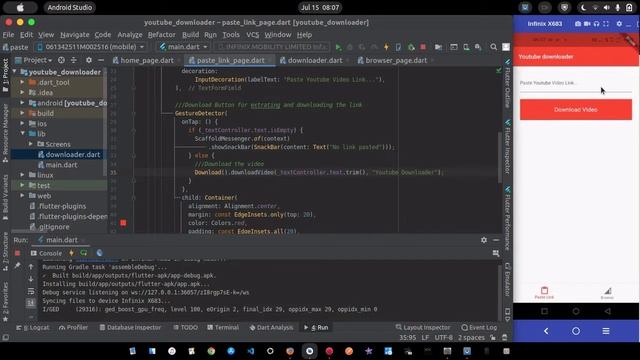
Task: Open DevTools blue icon in Run console toolbar
Action: [99, 253]
